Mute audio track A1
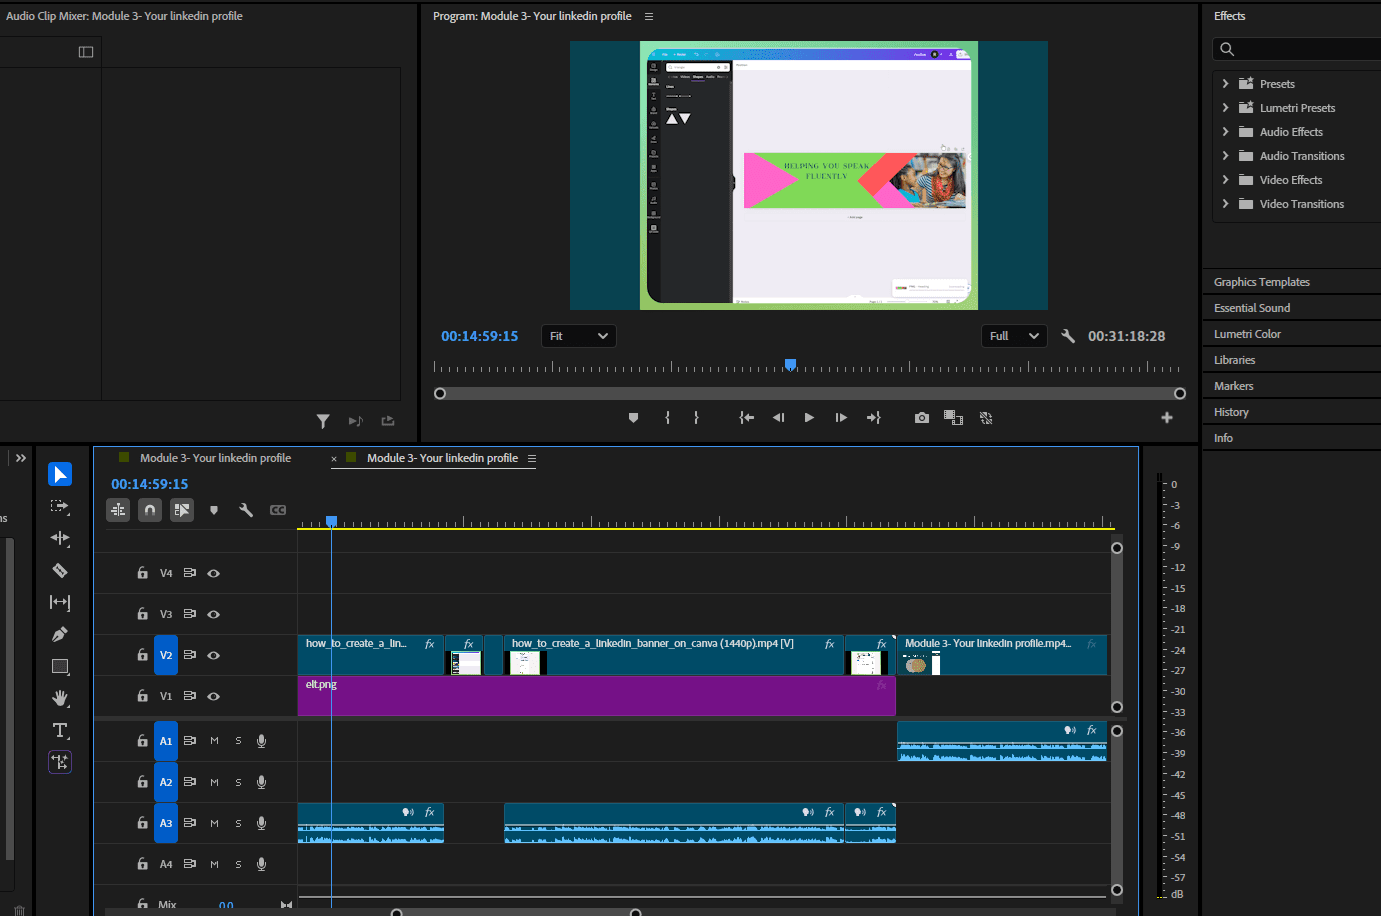Image resolution: width=1381 pixels, height=916 pixels. (214, 741)
